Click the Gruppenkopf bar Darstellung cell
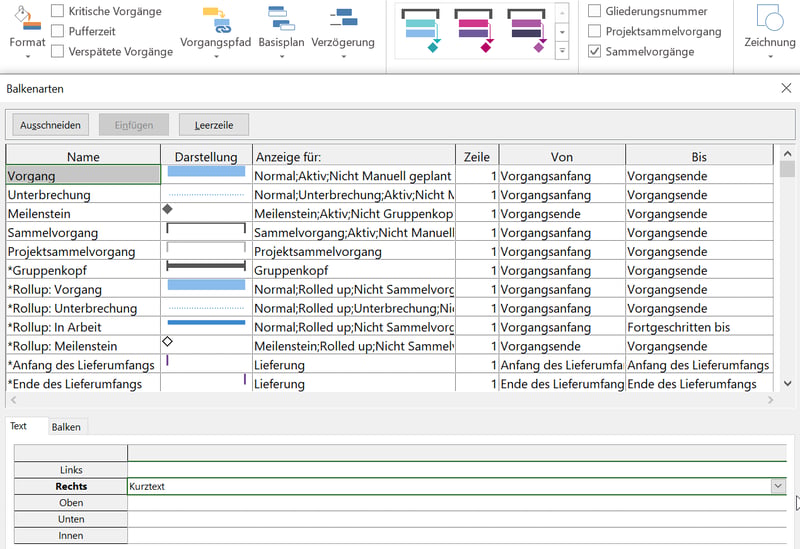Viewport: 800px width, 549px height. pos(206,270)
